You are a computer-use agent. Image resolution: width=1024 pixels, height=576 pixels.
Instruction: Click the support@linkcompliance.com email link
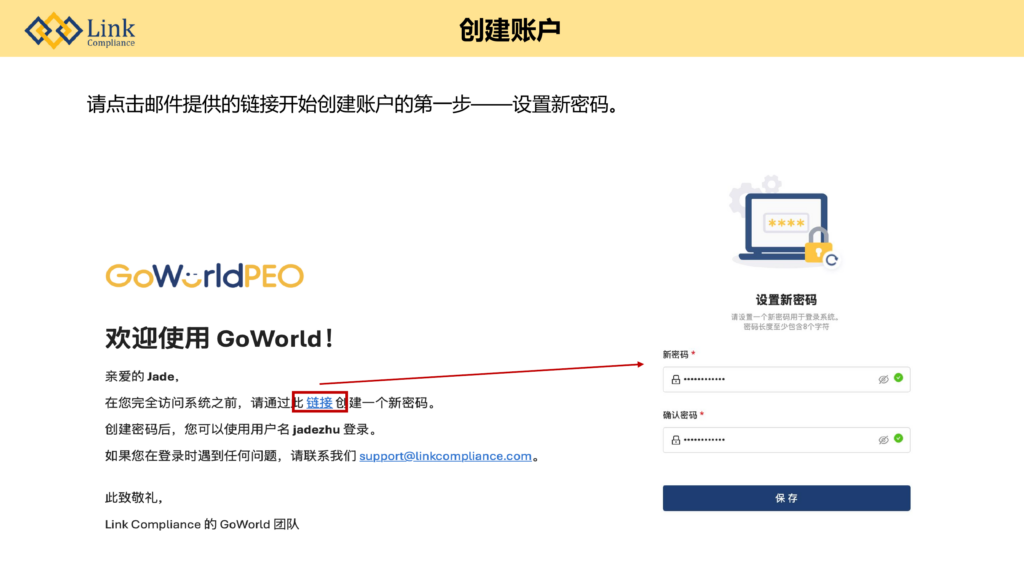pos(445,456)
